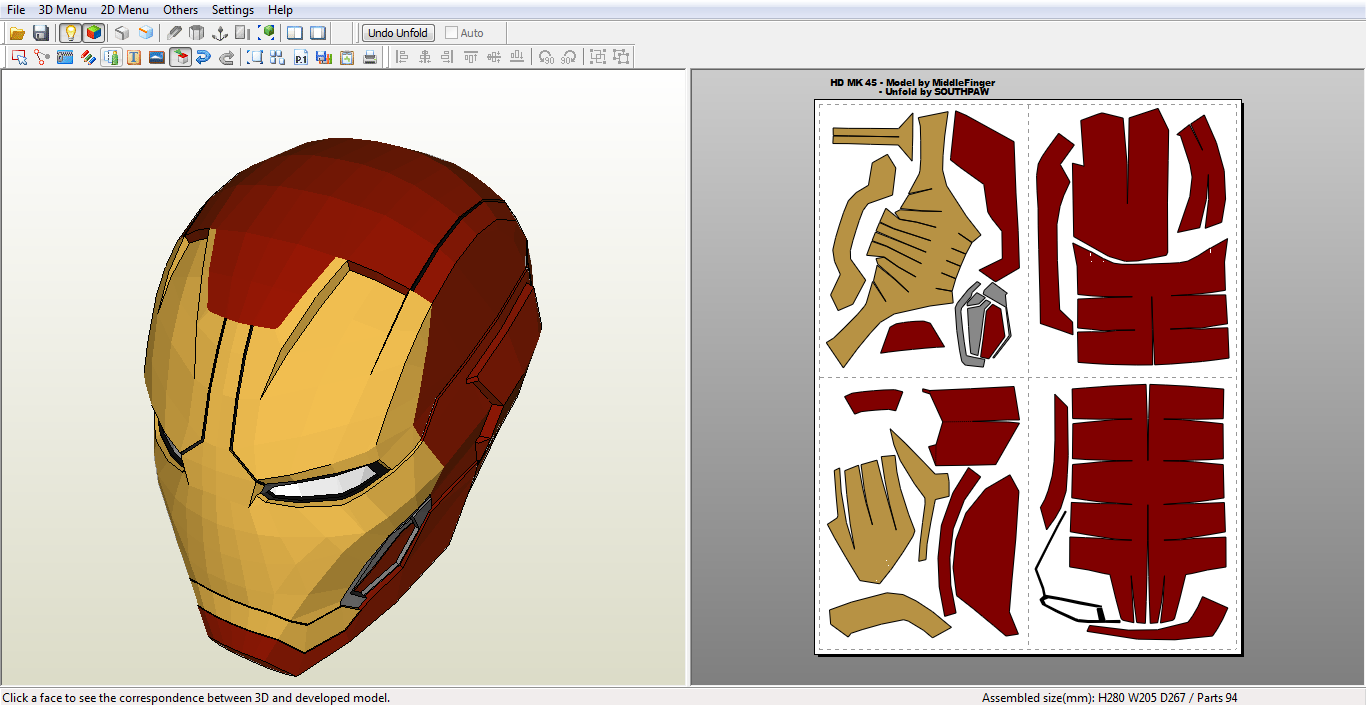Click the light blue translucent cube icon

point(146,33)
